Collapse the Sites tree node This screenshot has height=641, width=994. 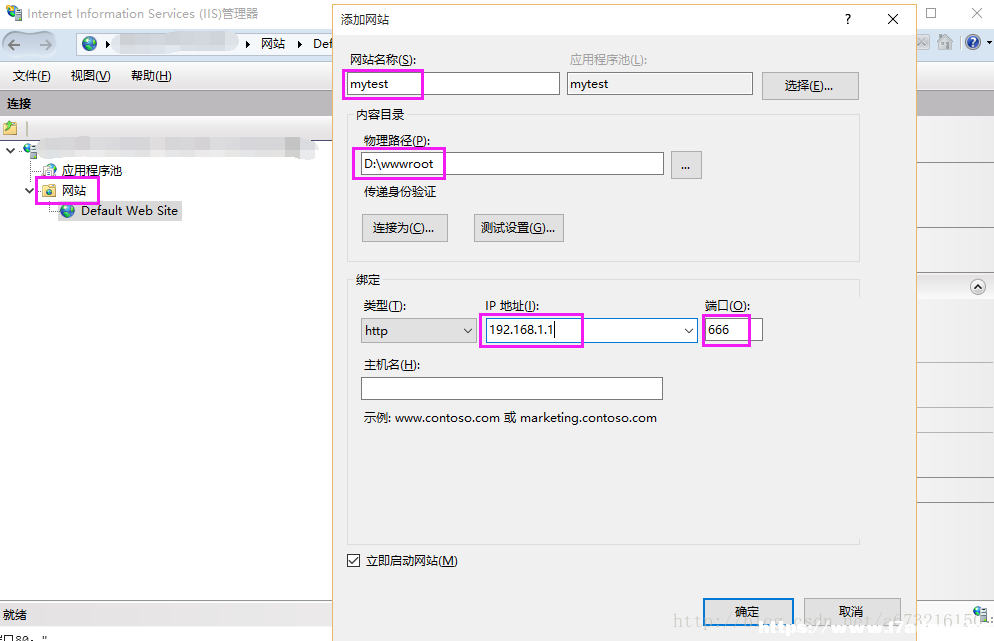click(29, 191)
